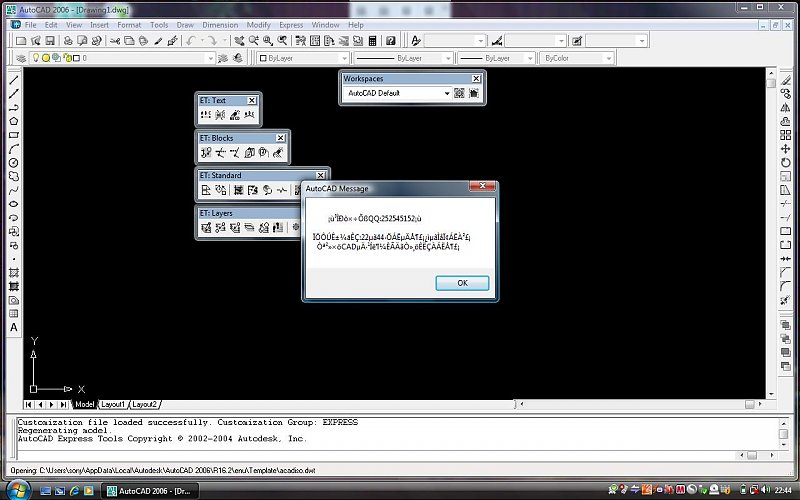Close the ET: Blocks toolbar
This screenshot has width=800, height=500.
coord(280,138)
